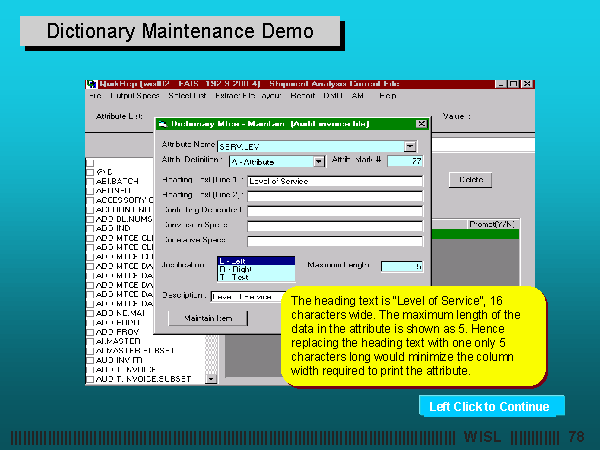Select T - Text justification option
The image size is (600, 450).
256,278
